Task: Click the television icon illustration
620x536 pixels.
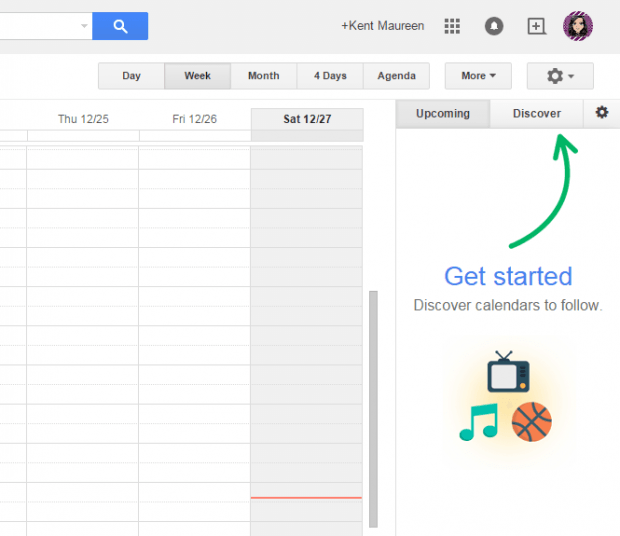Action: (x=508, y=371)
